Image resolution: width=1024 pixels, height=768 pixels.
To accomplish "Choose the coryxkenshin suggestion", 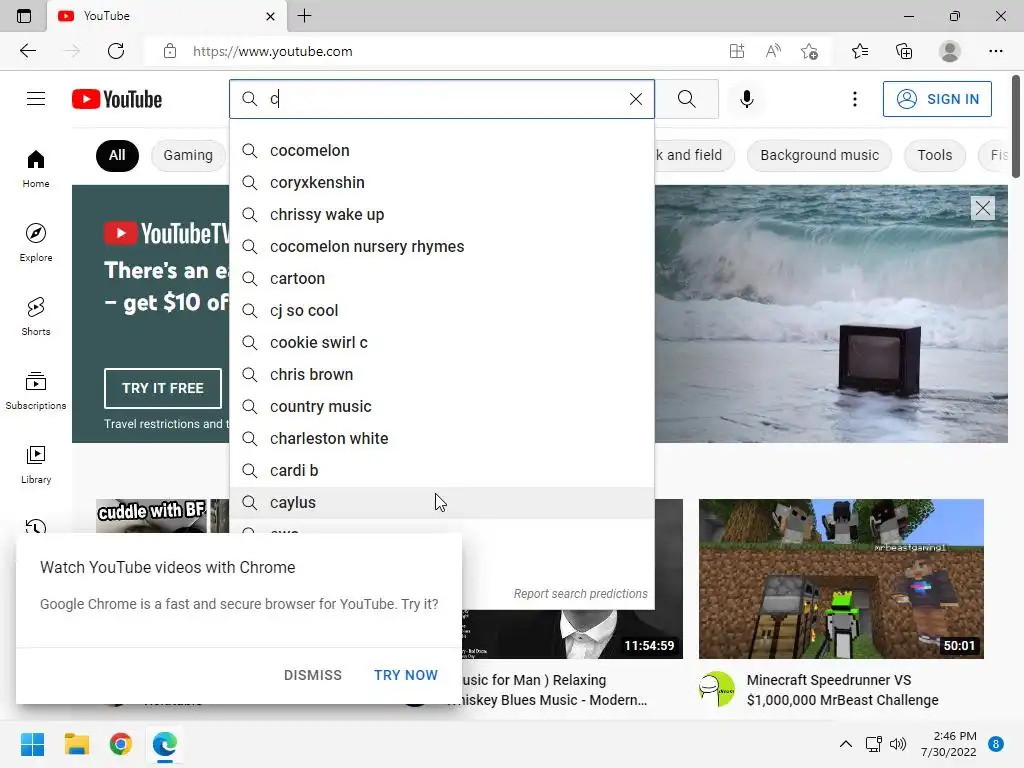I will point(441,182).
